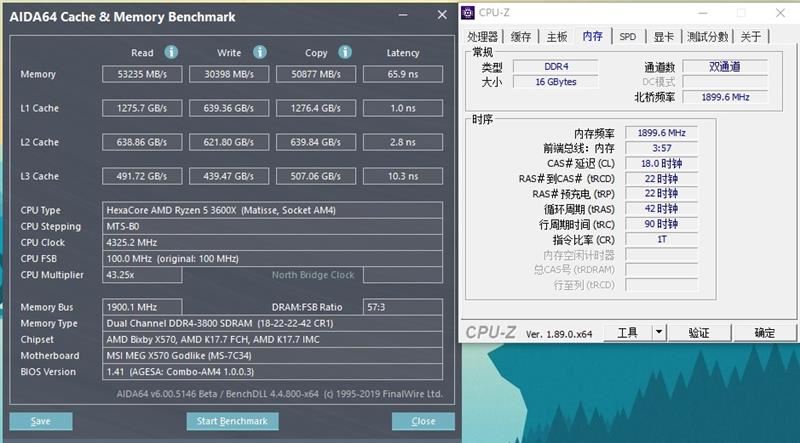This screenshot has height=443, width=800.
Task: Switch to the 缓存 tab in CPU-Z
Action: coord(521,37)
